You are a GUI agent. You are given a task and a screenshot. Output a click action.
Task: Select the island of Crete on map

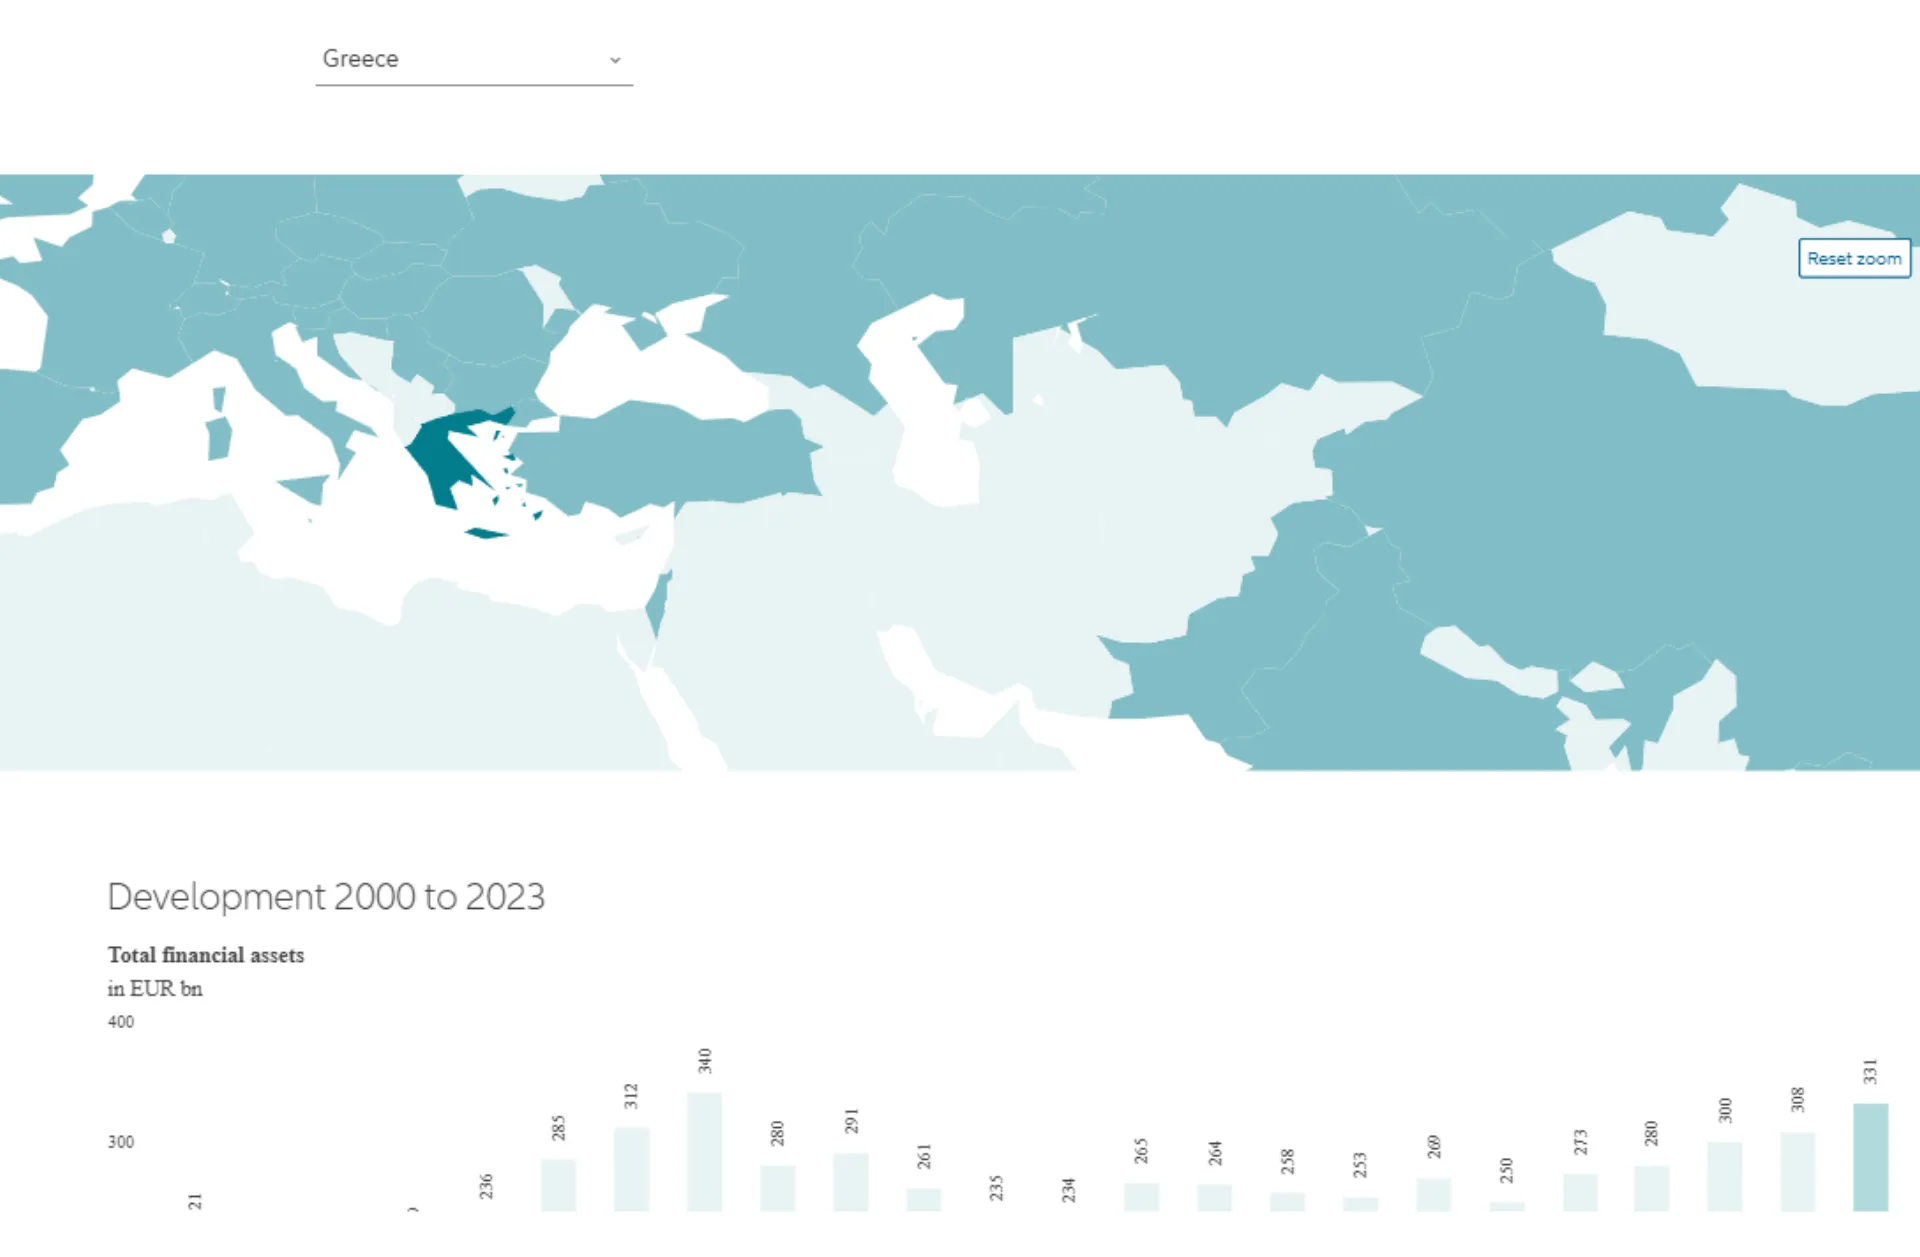tap(487, 533)
